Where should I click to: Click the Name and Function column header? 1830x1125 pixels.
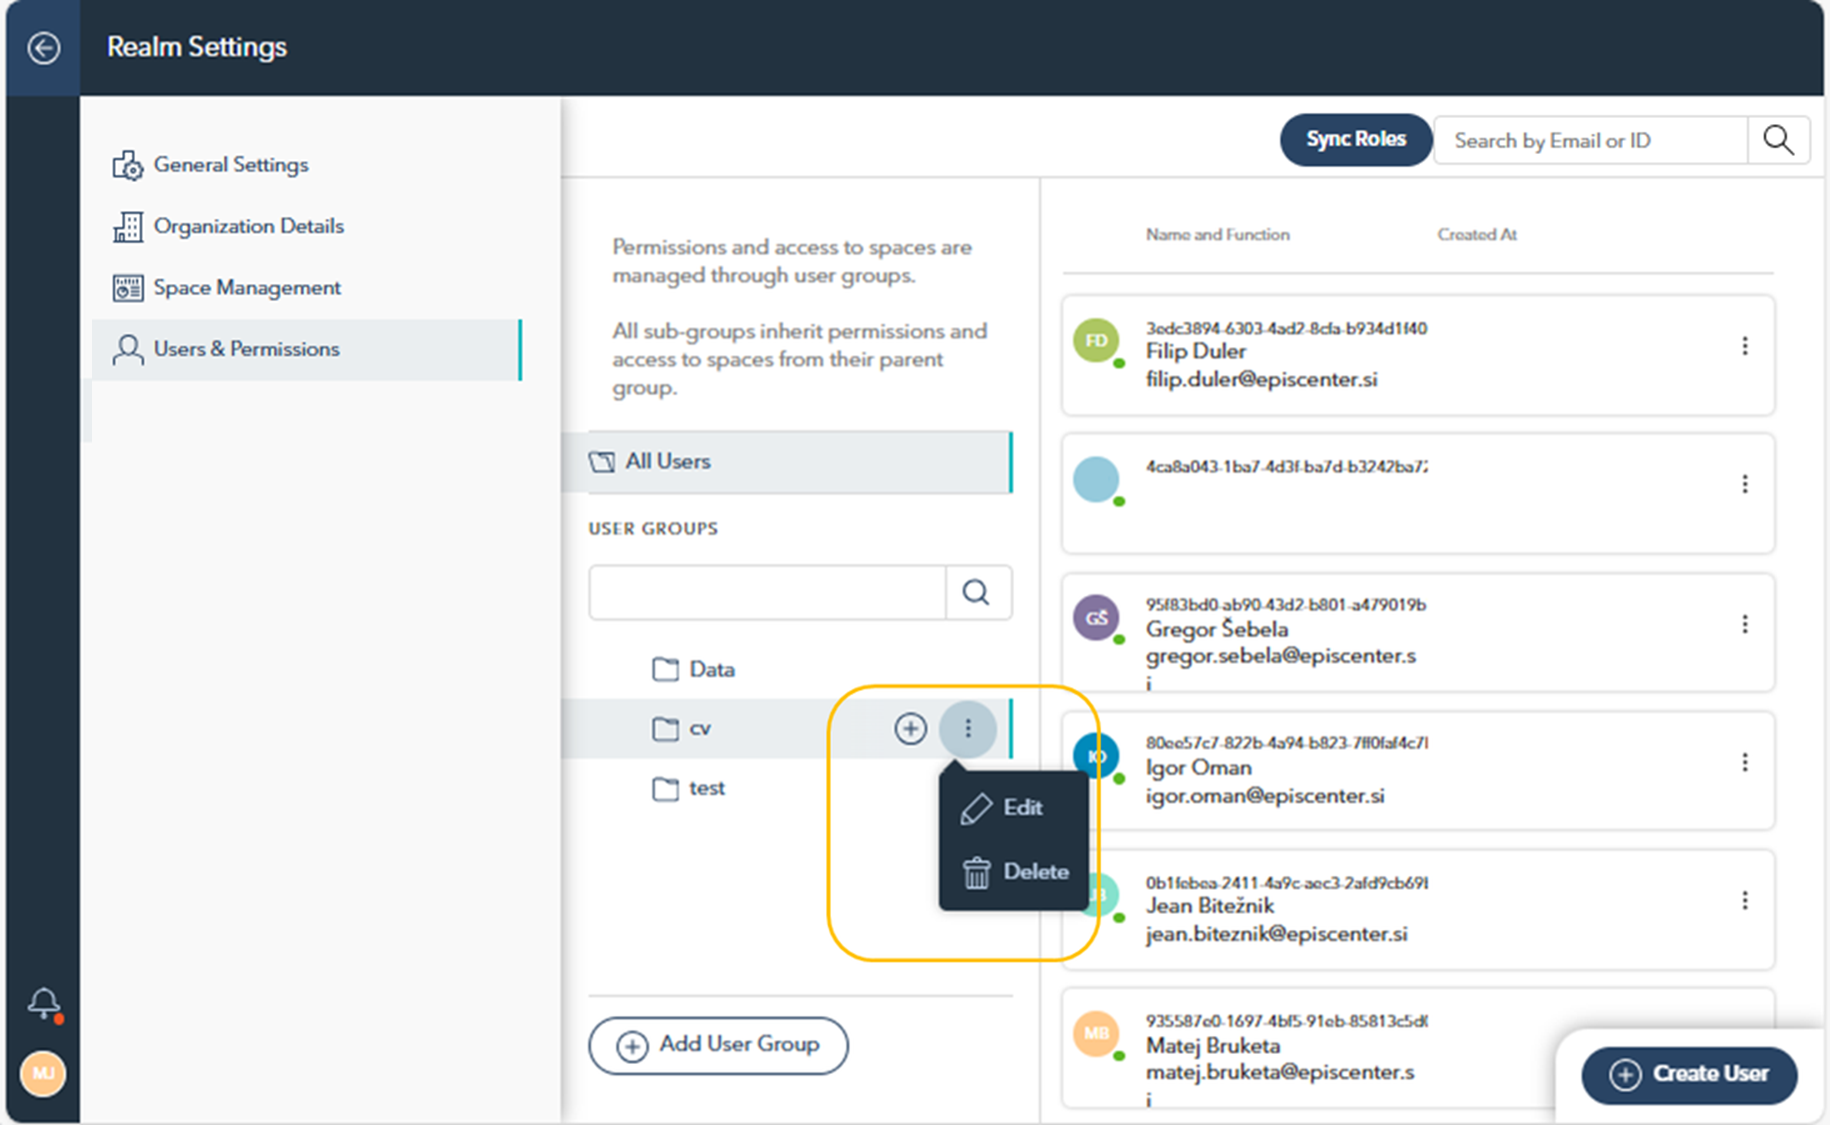pos(1217,235)
